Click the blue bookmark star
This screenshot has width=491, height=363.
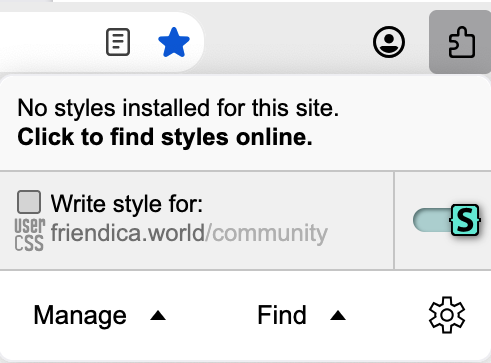pyautogui.click(x=174, y=42)
